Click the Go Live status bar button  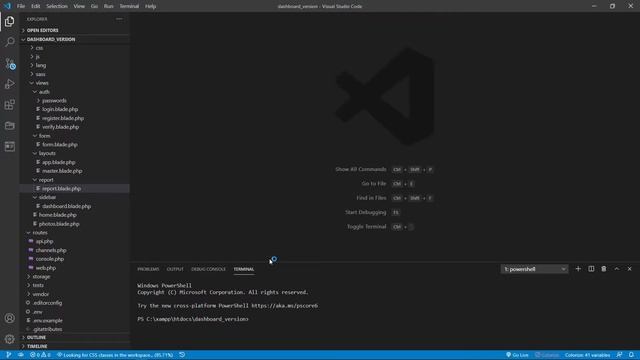517,355
